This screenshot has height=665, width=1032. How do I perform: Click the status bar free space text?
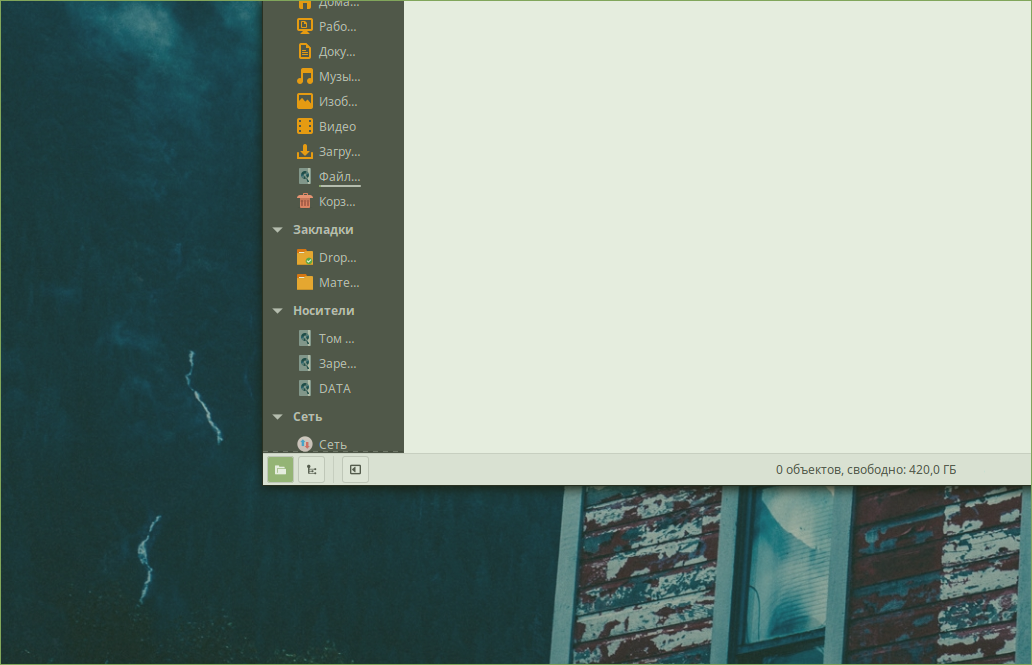(866, 469)
